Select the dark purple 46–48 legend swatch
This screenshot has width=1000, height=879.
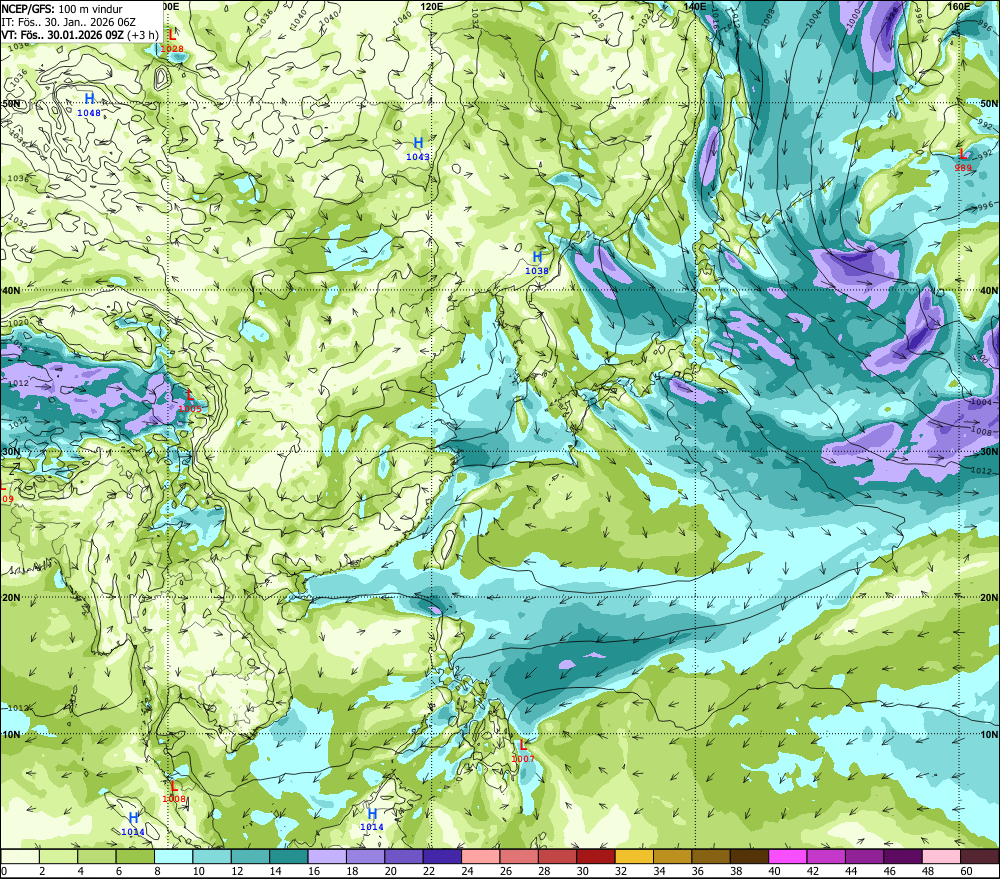[903, 856]
